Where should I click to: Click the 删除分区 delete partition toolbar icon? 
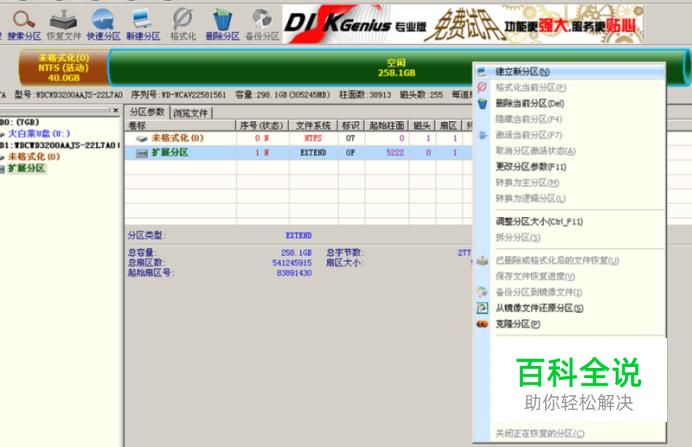click(x=222, y=25)
